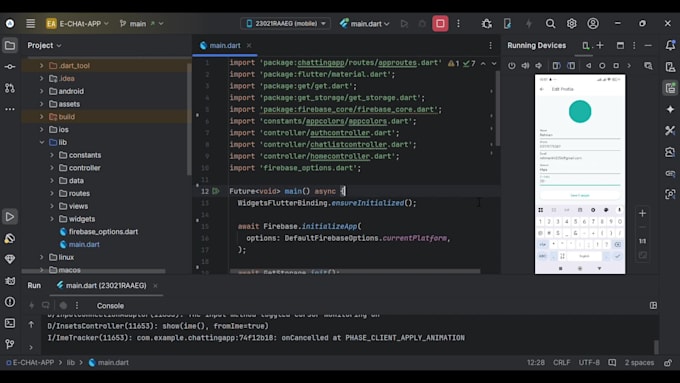Zoom in the device mirror with plus icon
The width and height of the screenshot is (680, 383).
pyautogui.click(x=642, y=213)
